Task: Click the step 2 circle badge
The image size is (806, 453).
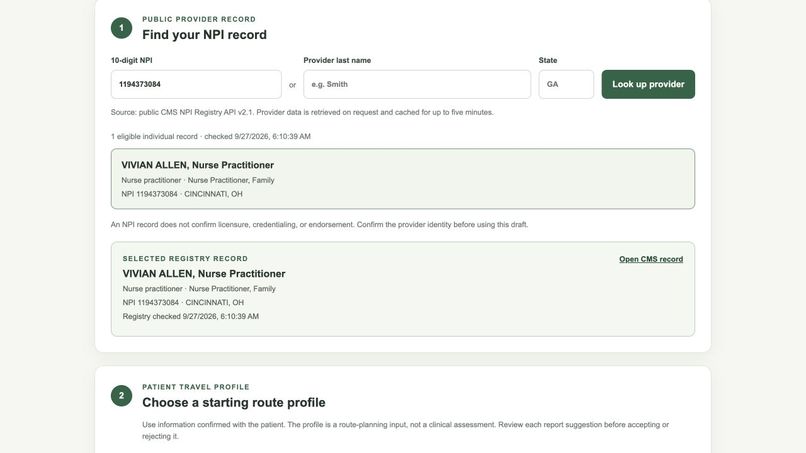Action: 121,395
